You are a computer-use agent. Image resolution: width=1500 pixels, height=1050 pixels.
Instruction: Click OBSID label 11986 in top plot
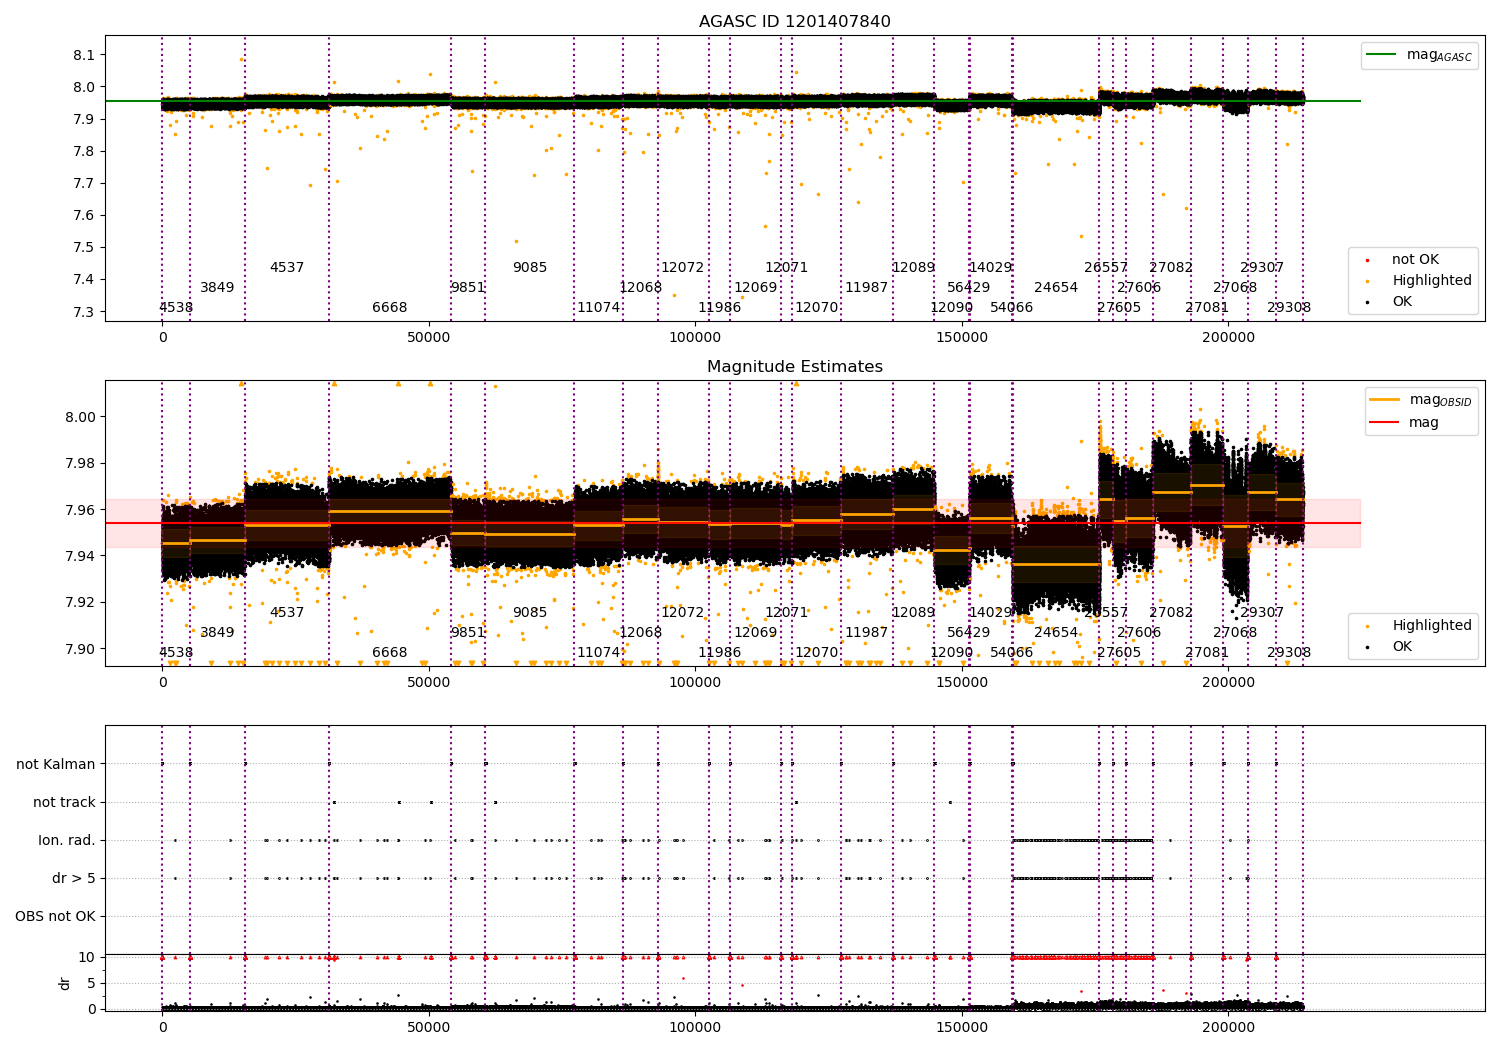(x=720, y=308)
